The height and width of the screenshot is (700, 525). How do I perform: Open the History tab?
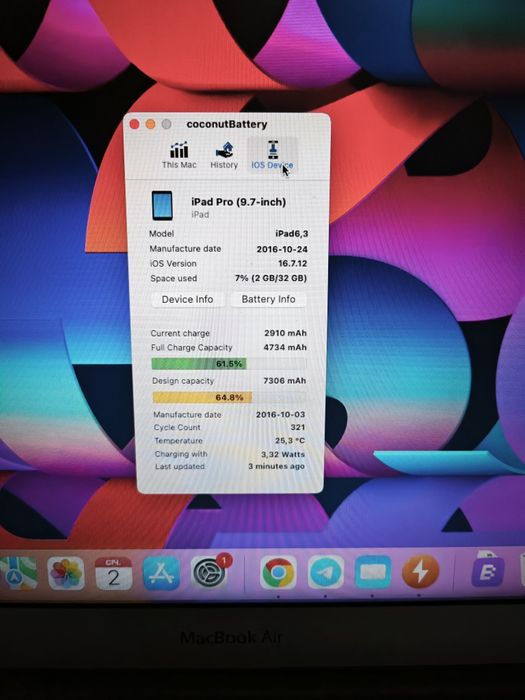pyautogui.click(x=224, y=155)
